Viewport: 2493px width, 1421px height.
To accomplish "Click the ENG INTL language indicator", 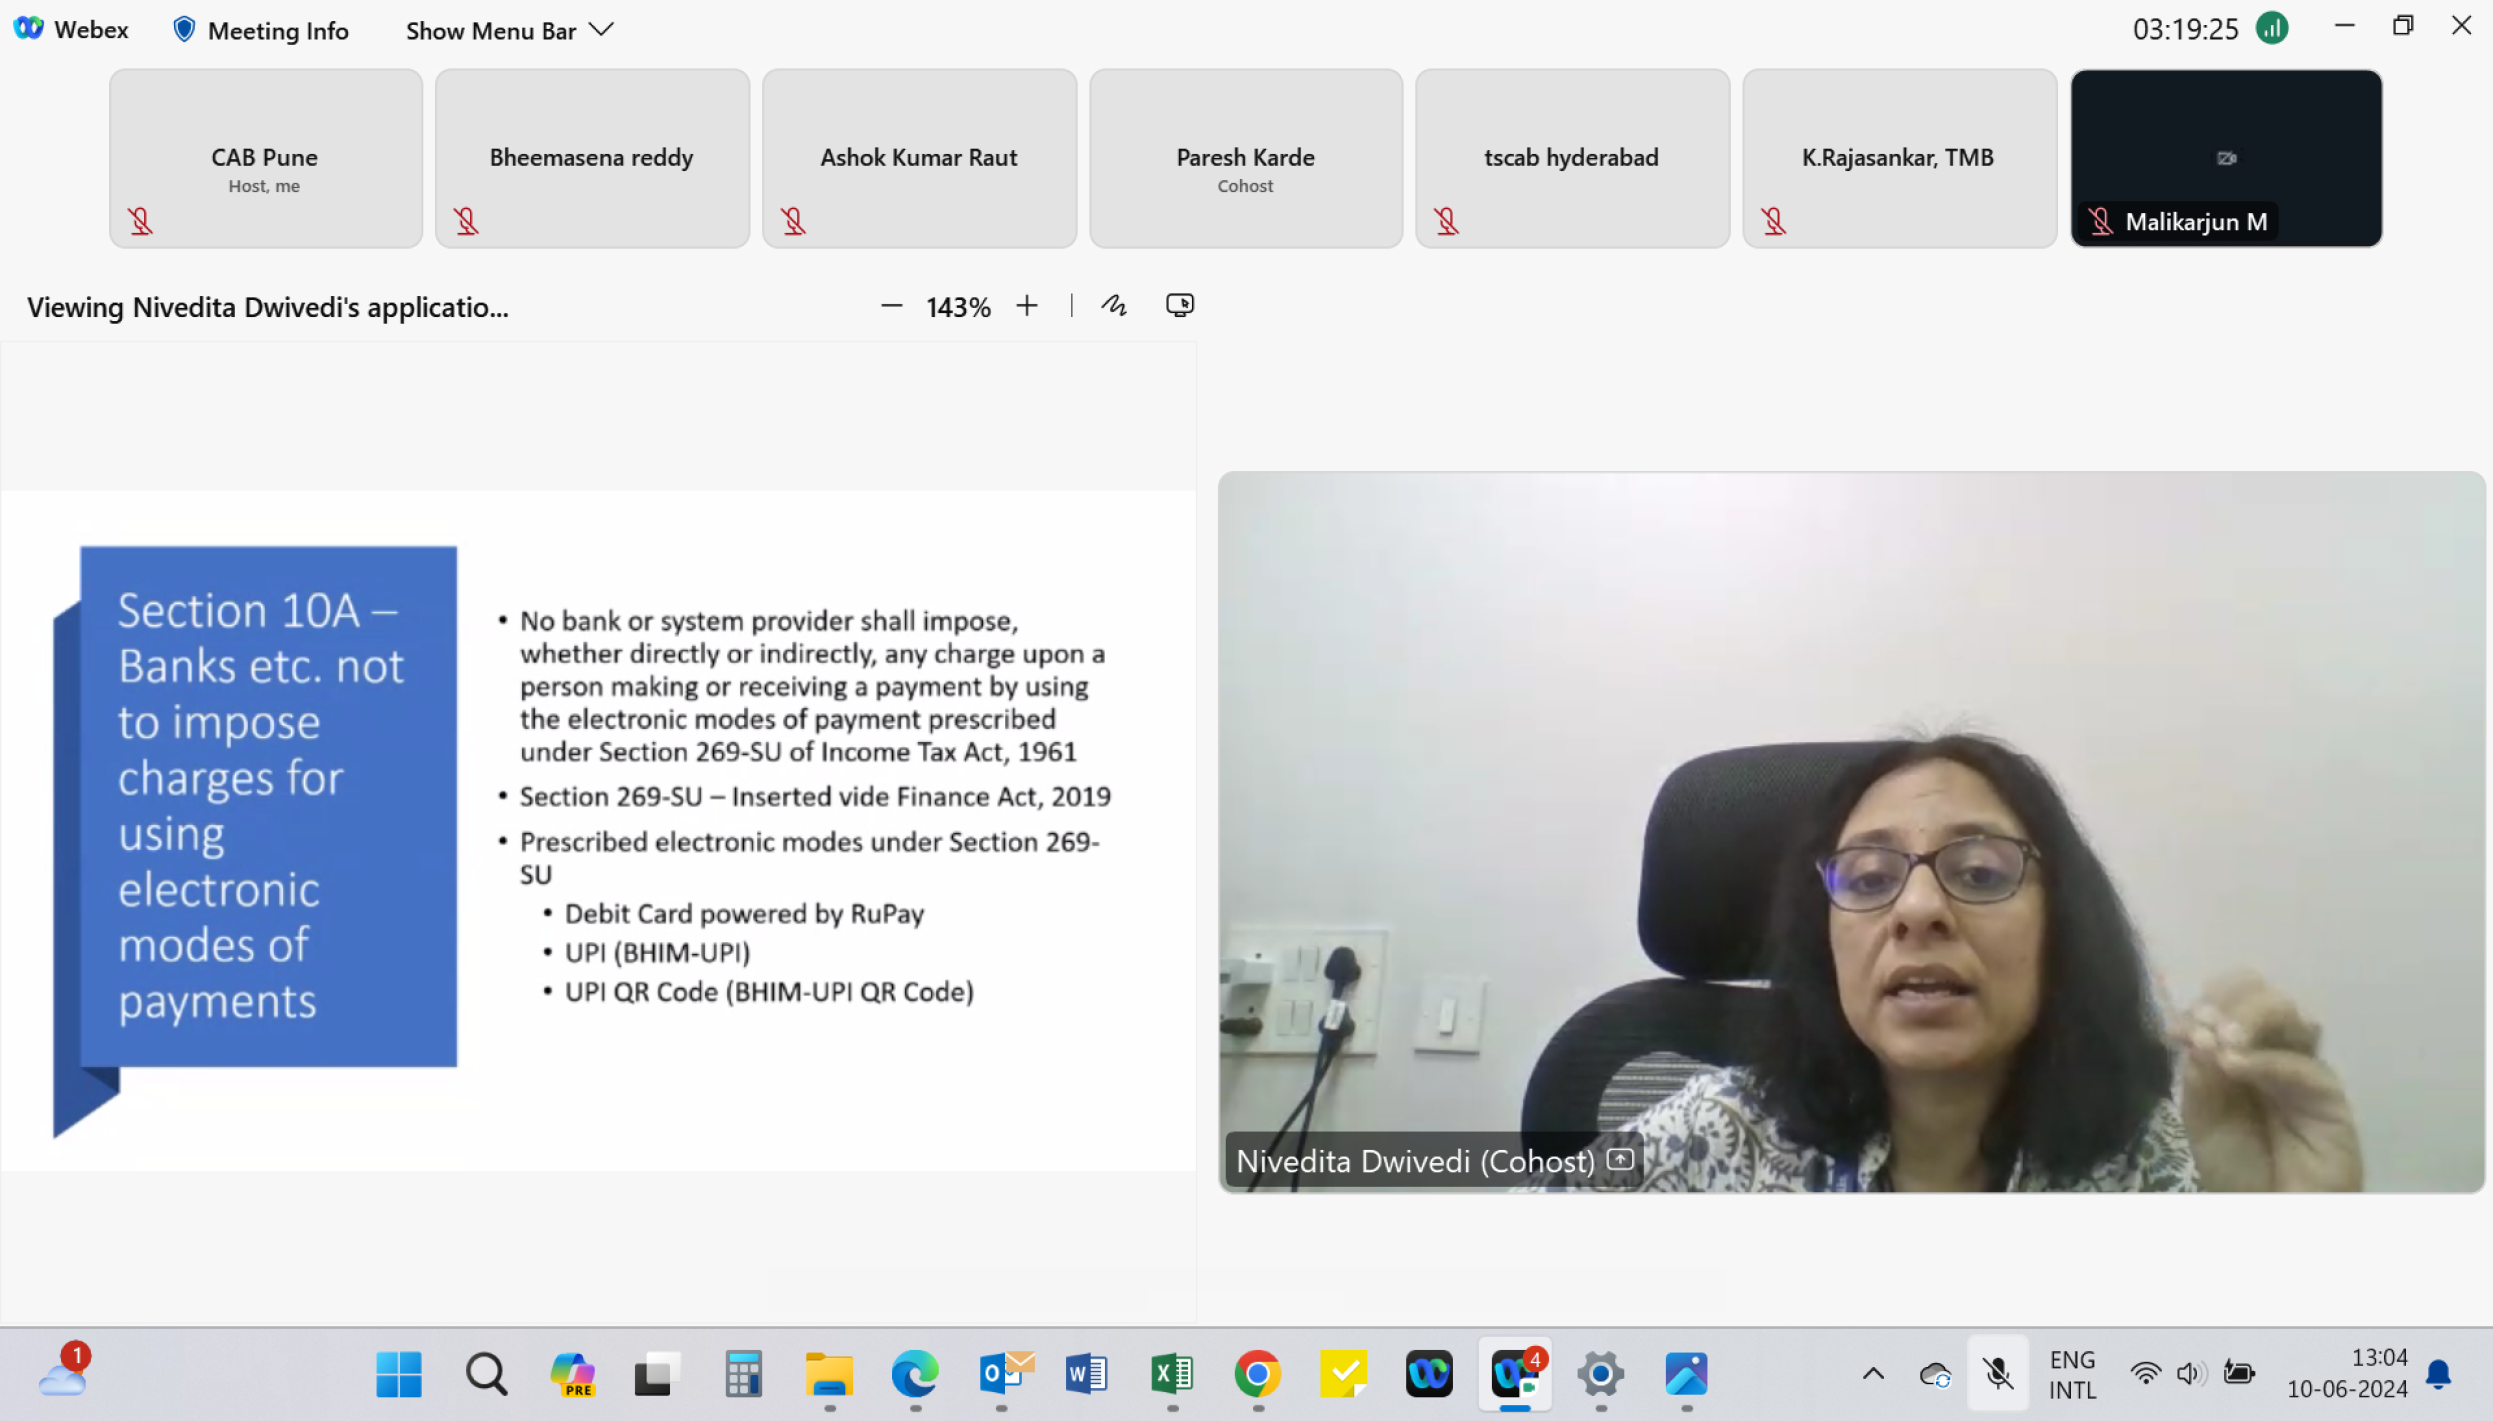I will pos(2072,1374).
